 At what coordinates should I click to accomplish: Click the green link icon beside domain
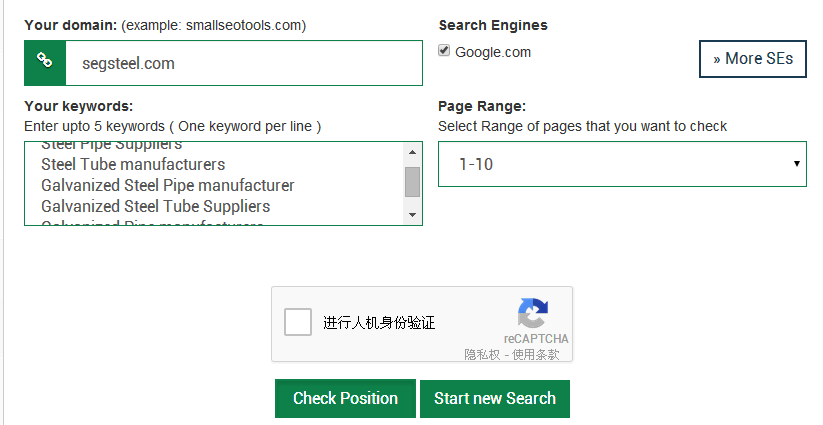point(44,63)
